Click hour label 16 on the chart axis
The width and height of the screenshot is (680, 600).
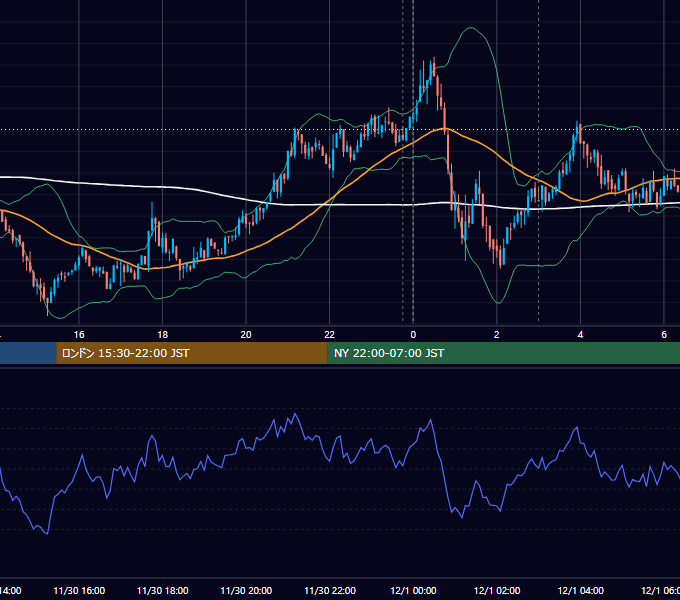(x=79, y=335)
